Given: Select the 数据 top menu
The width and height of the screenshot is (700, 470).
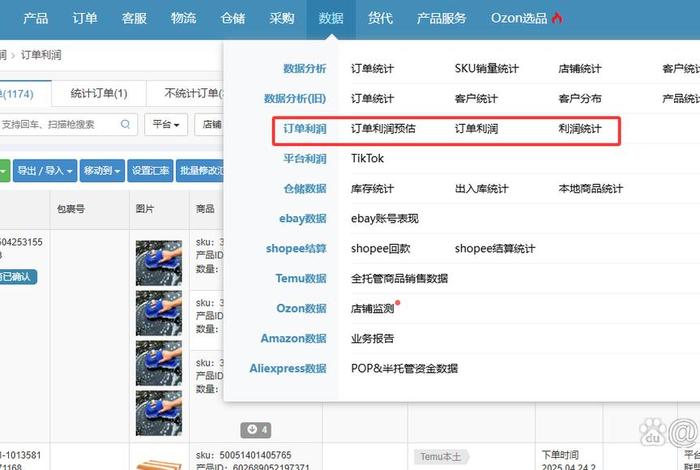Looking at the screenshot, I should click(331, 18).
